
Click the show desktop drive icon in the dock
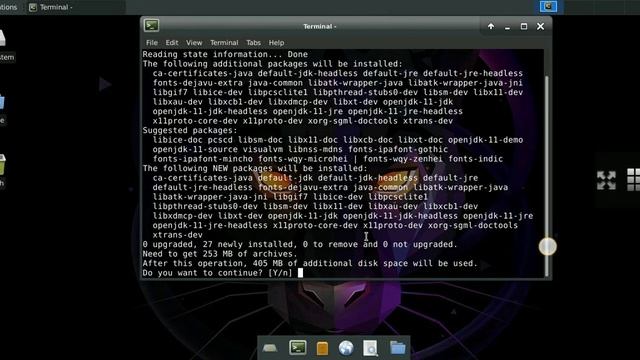click(x=270, y=348)
